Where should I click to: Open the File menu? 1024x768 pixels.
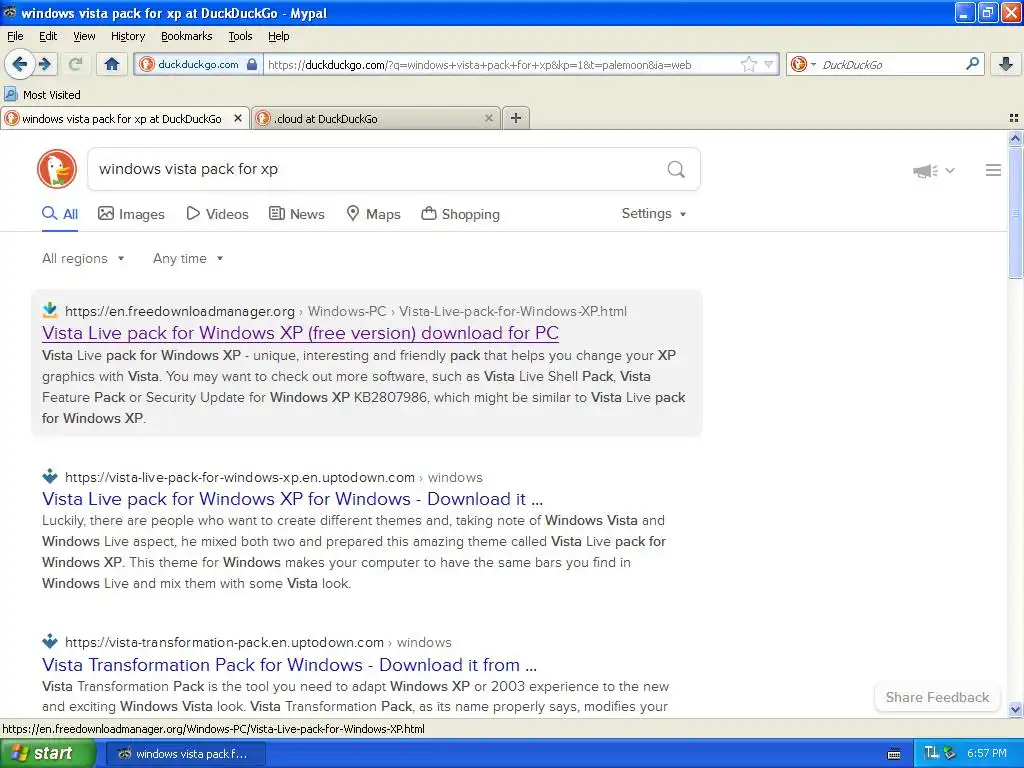coord(15,36)
